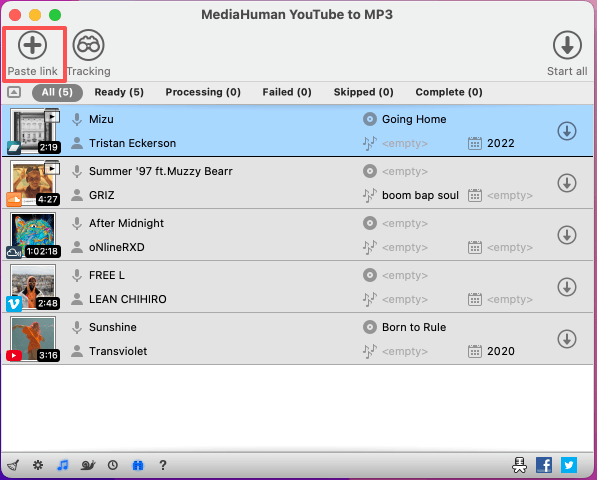View the Skipped (0) tab
The image size is (597, 480).
pyautogui.click(x=363, y=92)
